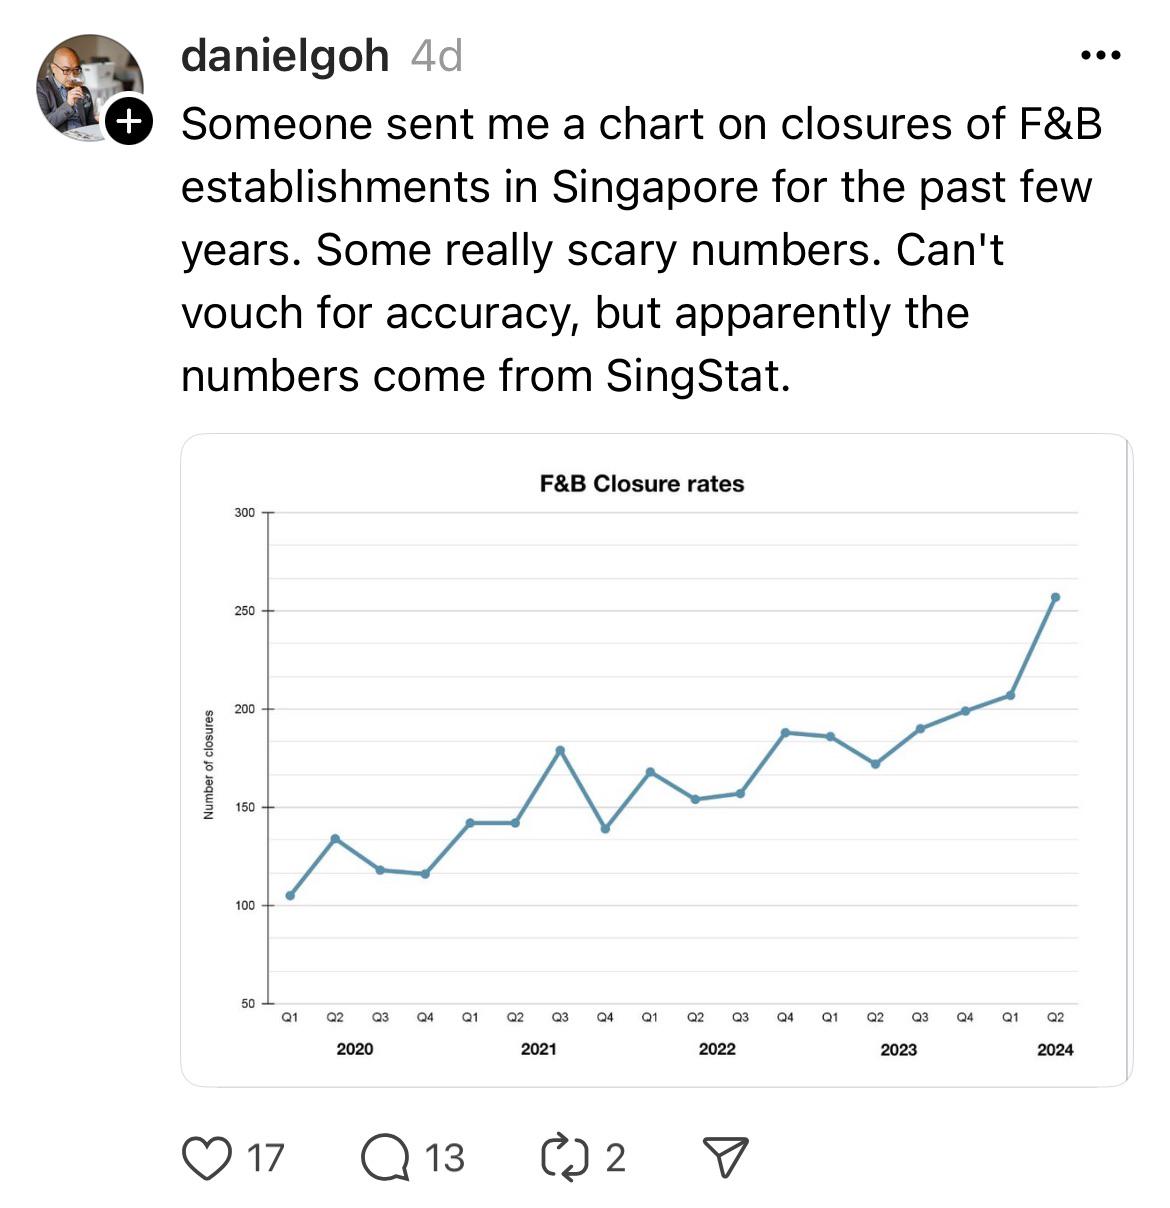
Task: Click the Number of closures axis label
Action: (209, 765)
